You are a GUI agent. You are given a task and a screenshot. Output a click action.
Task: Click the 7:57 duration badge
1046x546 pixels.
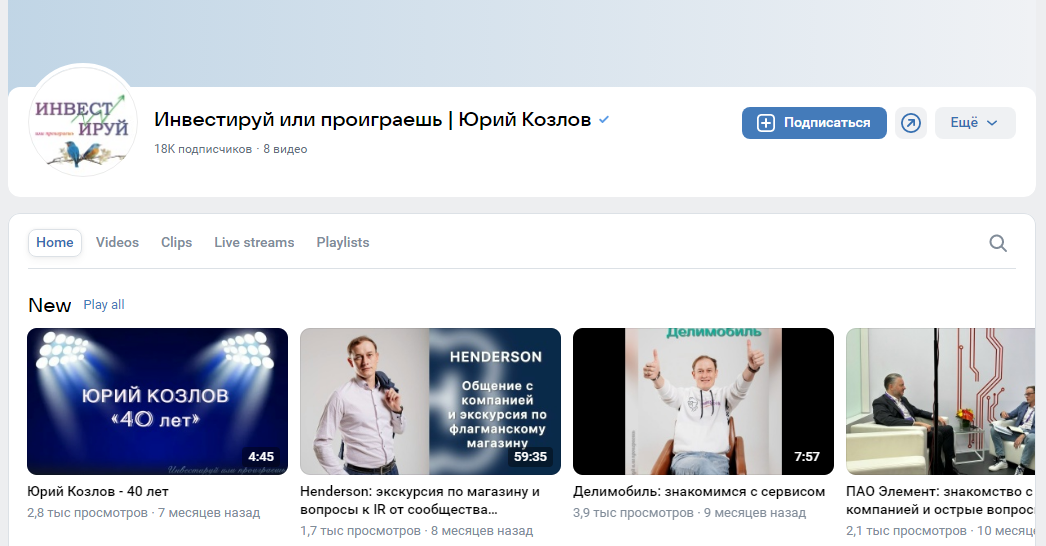(x=807, y=457)
